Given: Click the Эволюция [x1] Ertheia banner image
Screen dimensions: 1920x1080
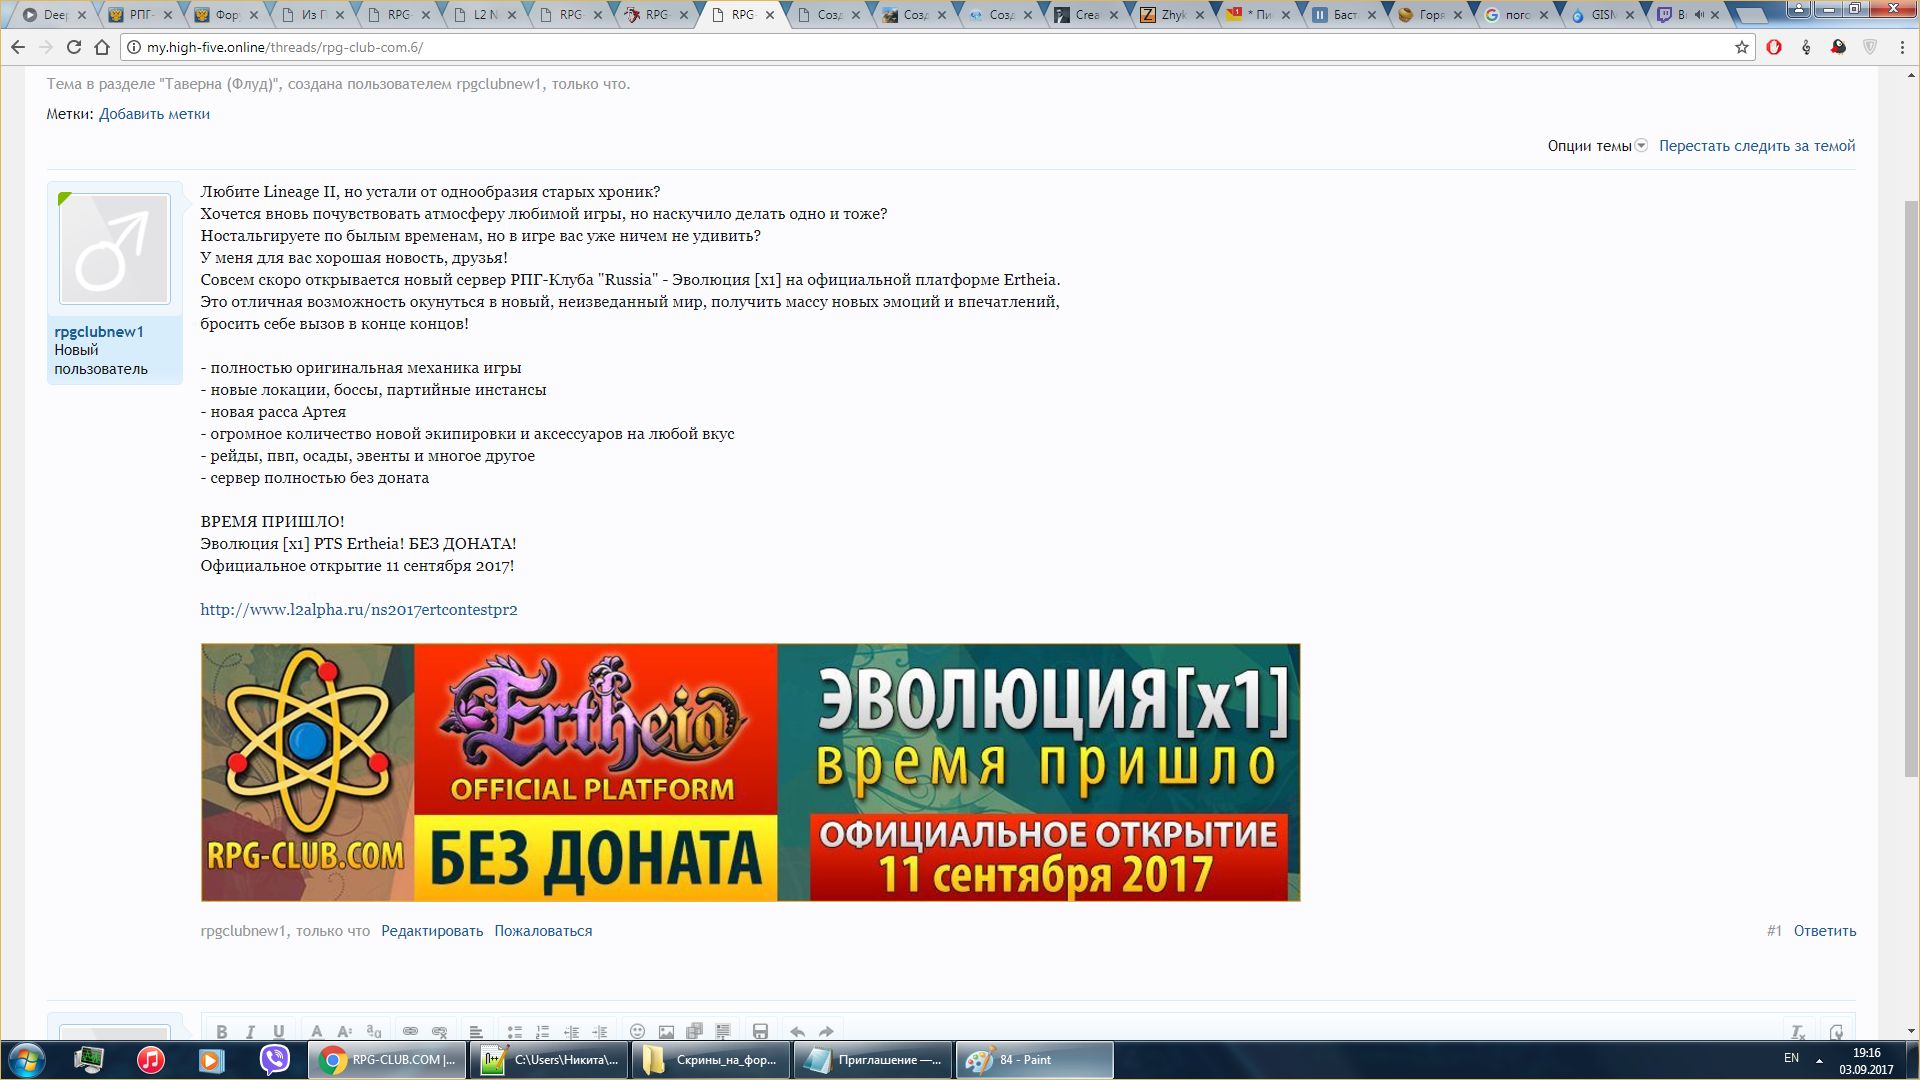Looking at the screenshot, I should click(x=750, y=772).
